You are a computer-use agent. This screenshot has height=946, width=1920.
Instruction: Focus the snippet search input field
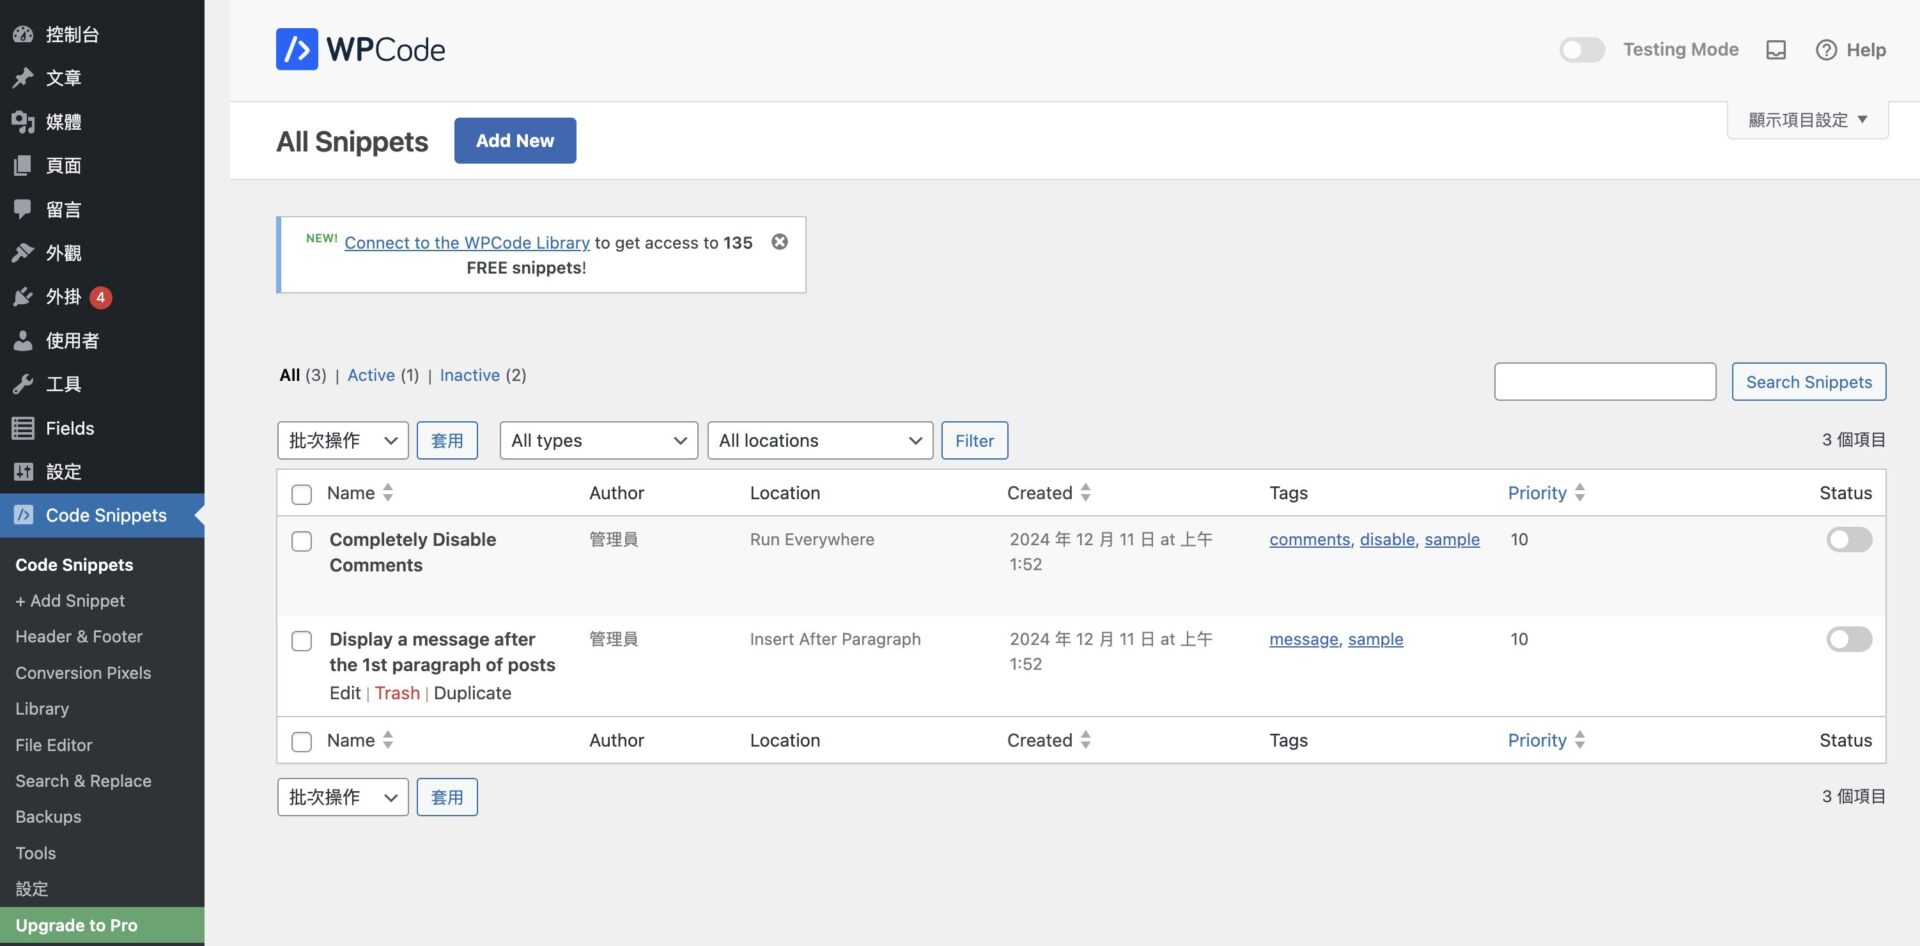1605,382
